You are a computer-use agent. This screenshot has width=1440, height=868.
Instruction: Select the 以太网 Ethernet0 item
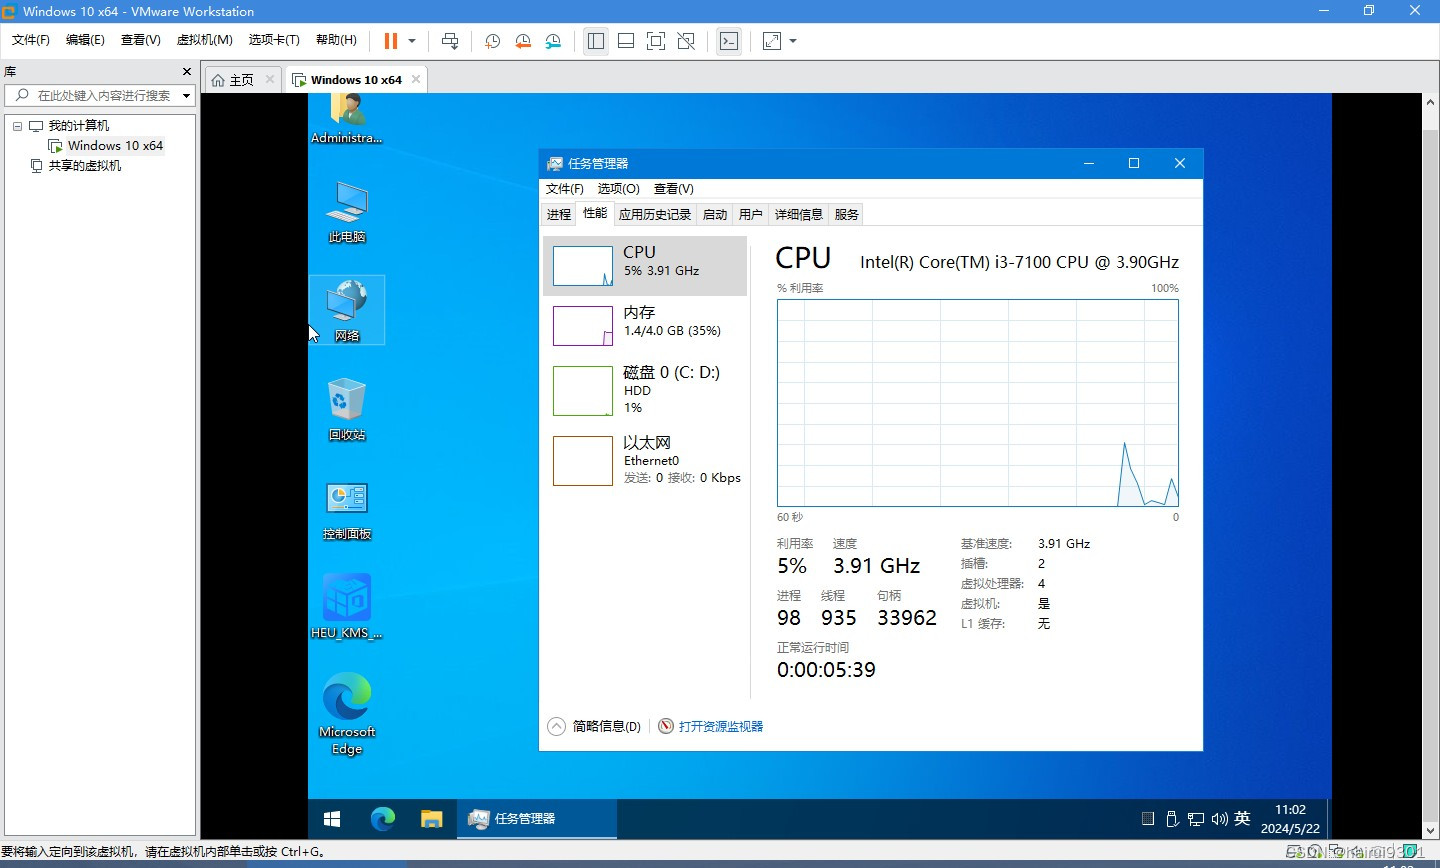coord(645,460)
